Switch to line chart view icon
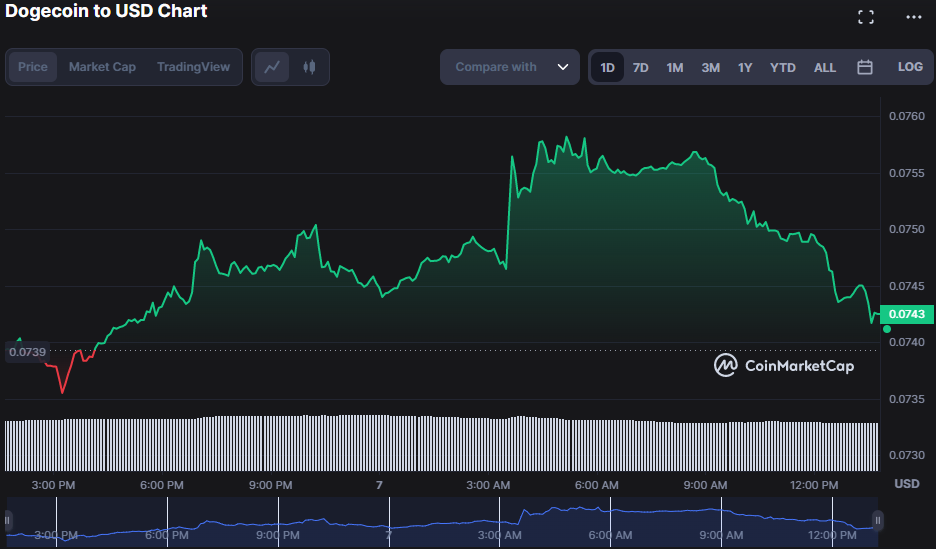936x549 pixels. click(x=272, y=67)
